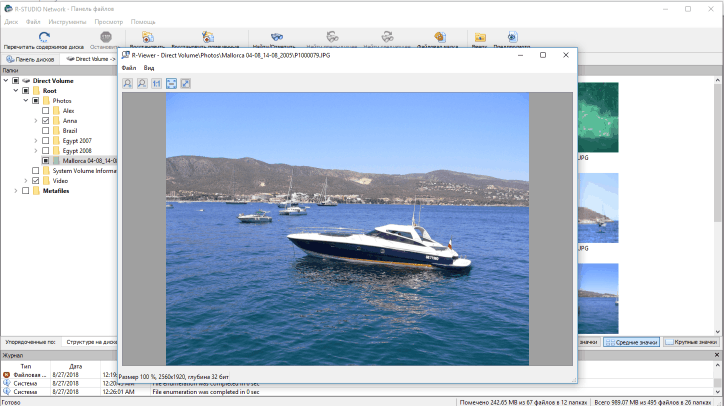Viewport: 724px width, 406px height.
Task: Click the Find Next toolbar icon
Action: [387, 37]
